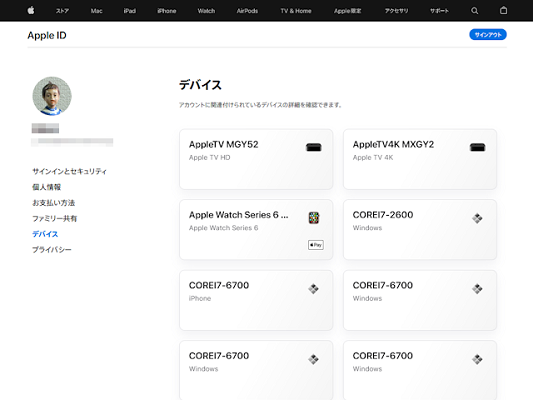Open the AppleTV MGY52 device name
This screenshot has width=533, height=400.
coord(224,144)
